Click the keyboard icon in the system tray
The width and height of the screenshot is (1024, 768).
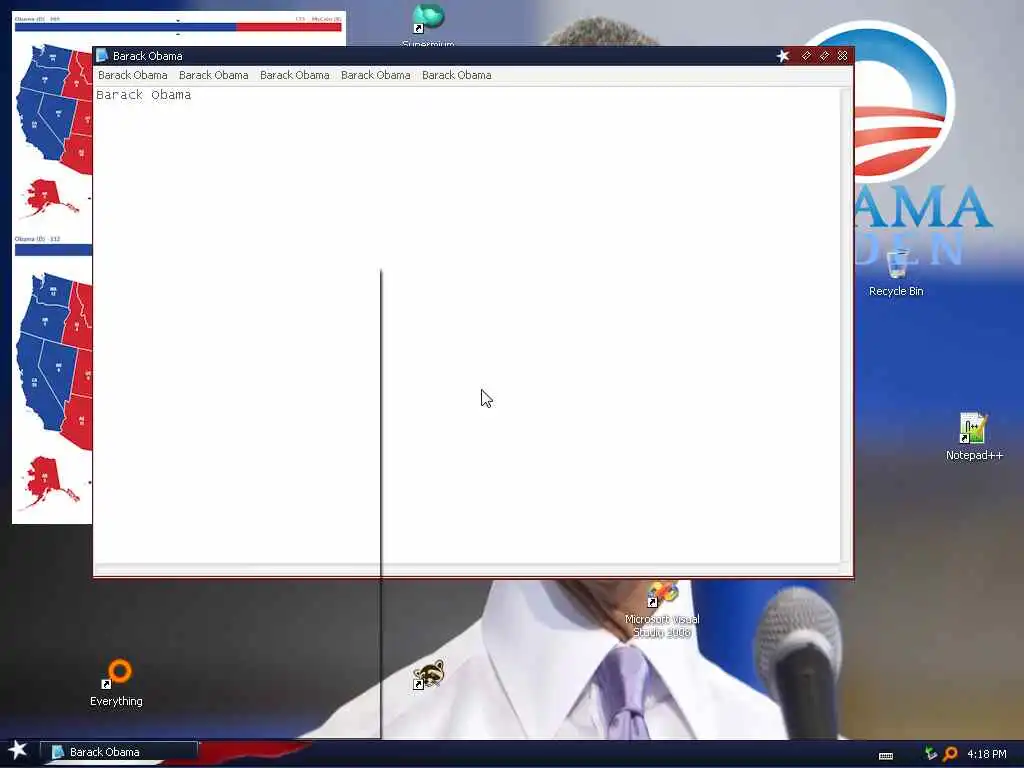coord(886,756)
